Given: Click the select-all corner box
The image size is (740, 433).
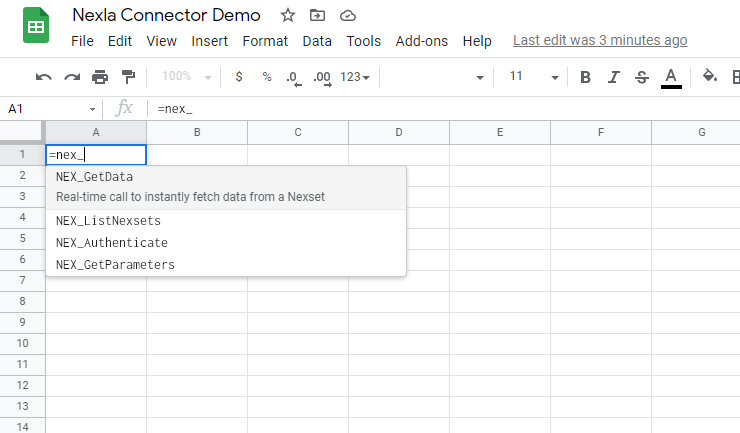Looking at the screenshot, I should [22, 132].
